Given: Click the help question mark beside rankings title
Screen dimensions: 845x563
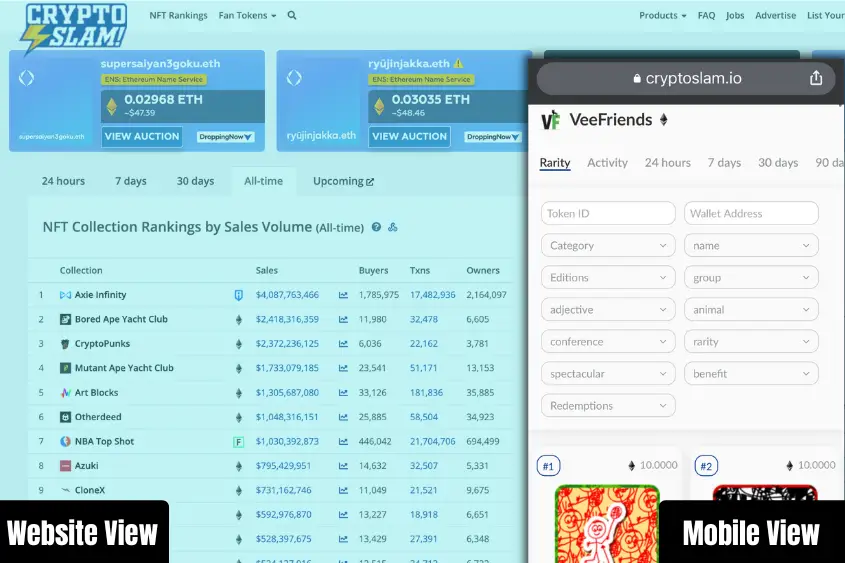Looking at the screenshot, I should [376, 227].
